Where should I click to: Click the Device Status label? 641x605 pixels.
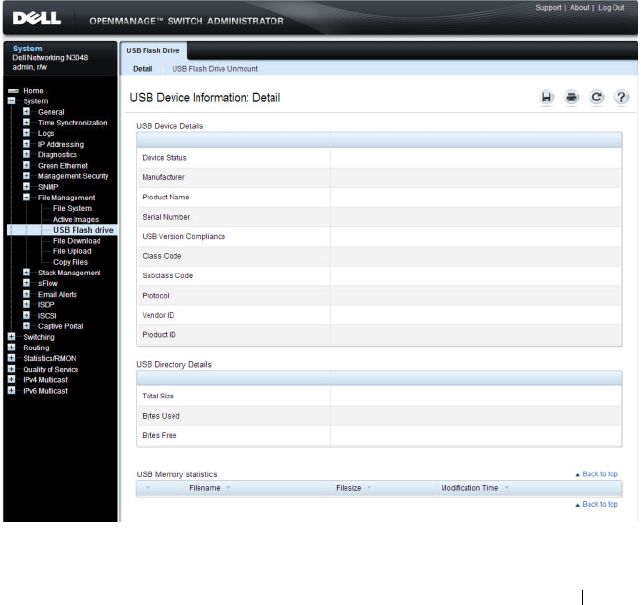pyautogui.click(x=164, y=158)
